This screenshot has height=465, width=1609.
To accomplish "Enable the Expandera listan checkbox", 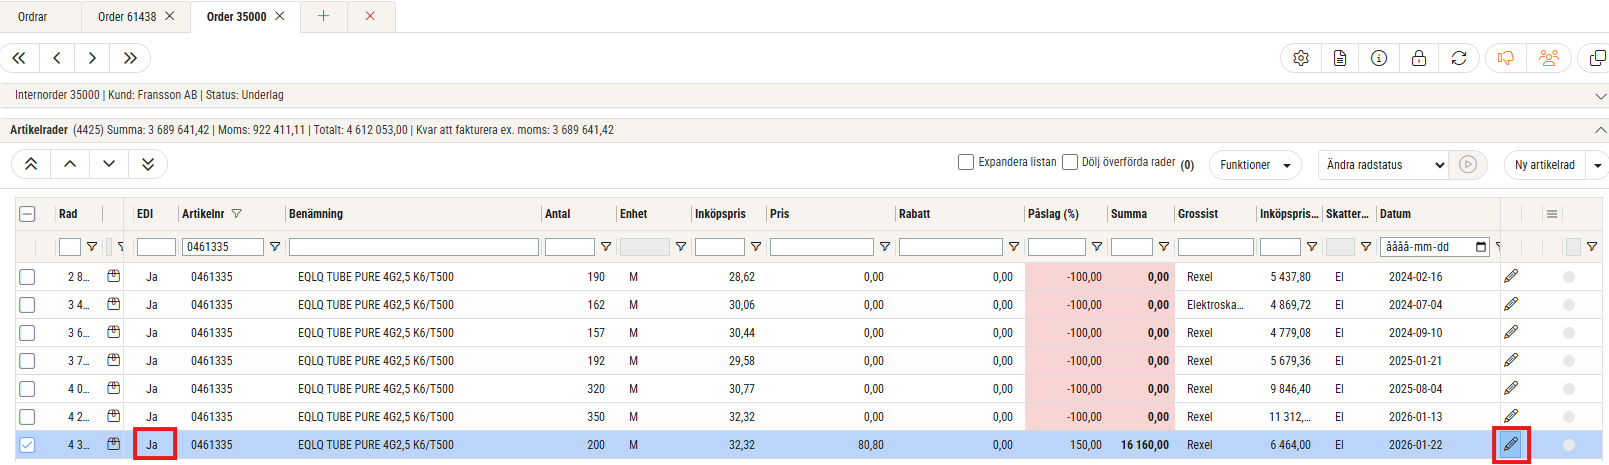I will 966,162.
